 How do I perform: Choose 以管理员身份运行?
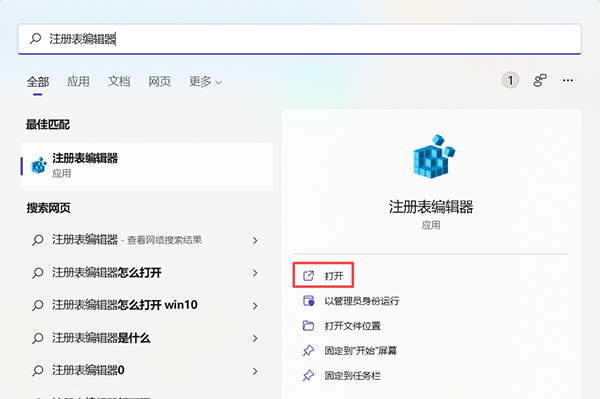[362, 301]
